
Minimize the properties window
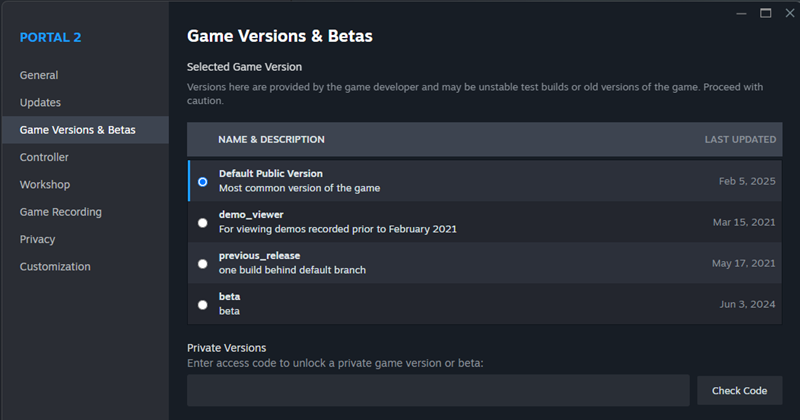[741, 13]
